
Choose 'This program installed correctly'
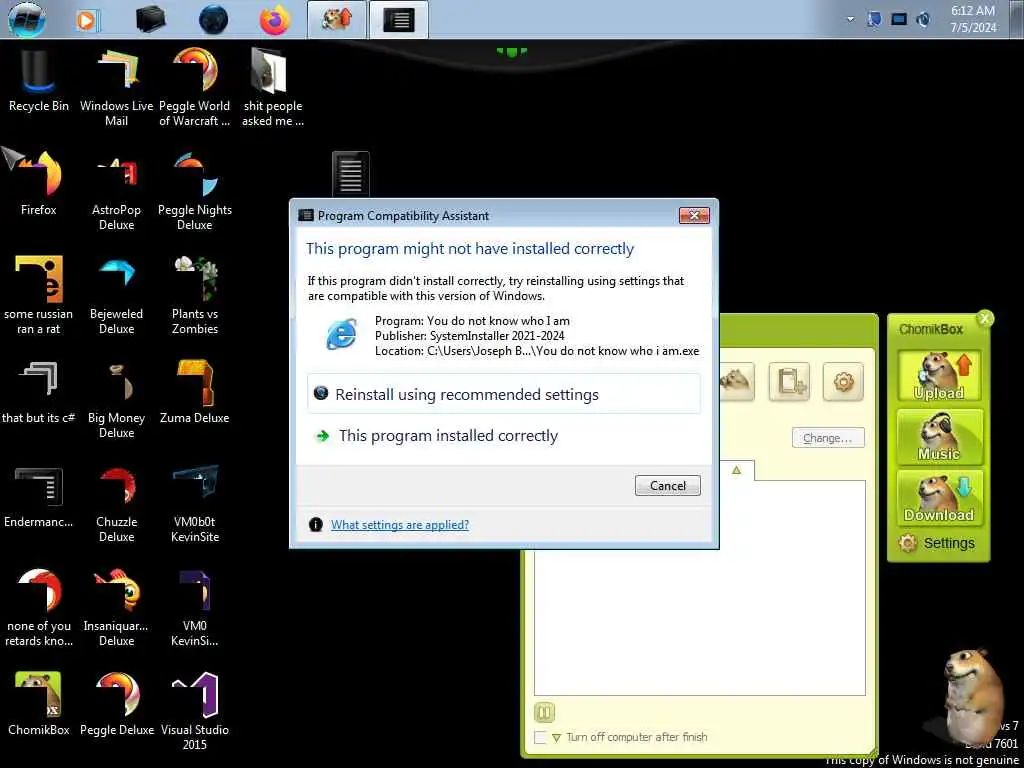point(504,436)
